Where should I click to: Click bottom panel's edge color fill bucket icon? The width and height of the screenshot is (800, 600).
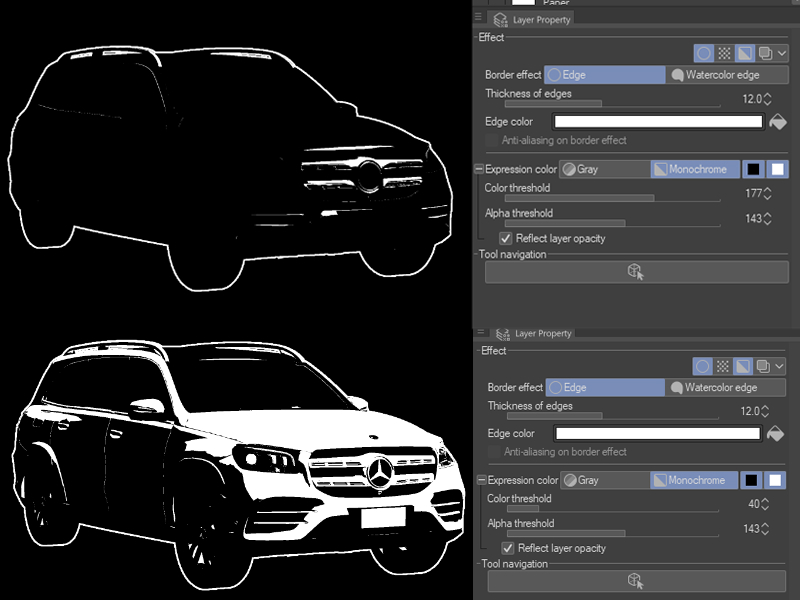pos(777,434)
